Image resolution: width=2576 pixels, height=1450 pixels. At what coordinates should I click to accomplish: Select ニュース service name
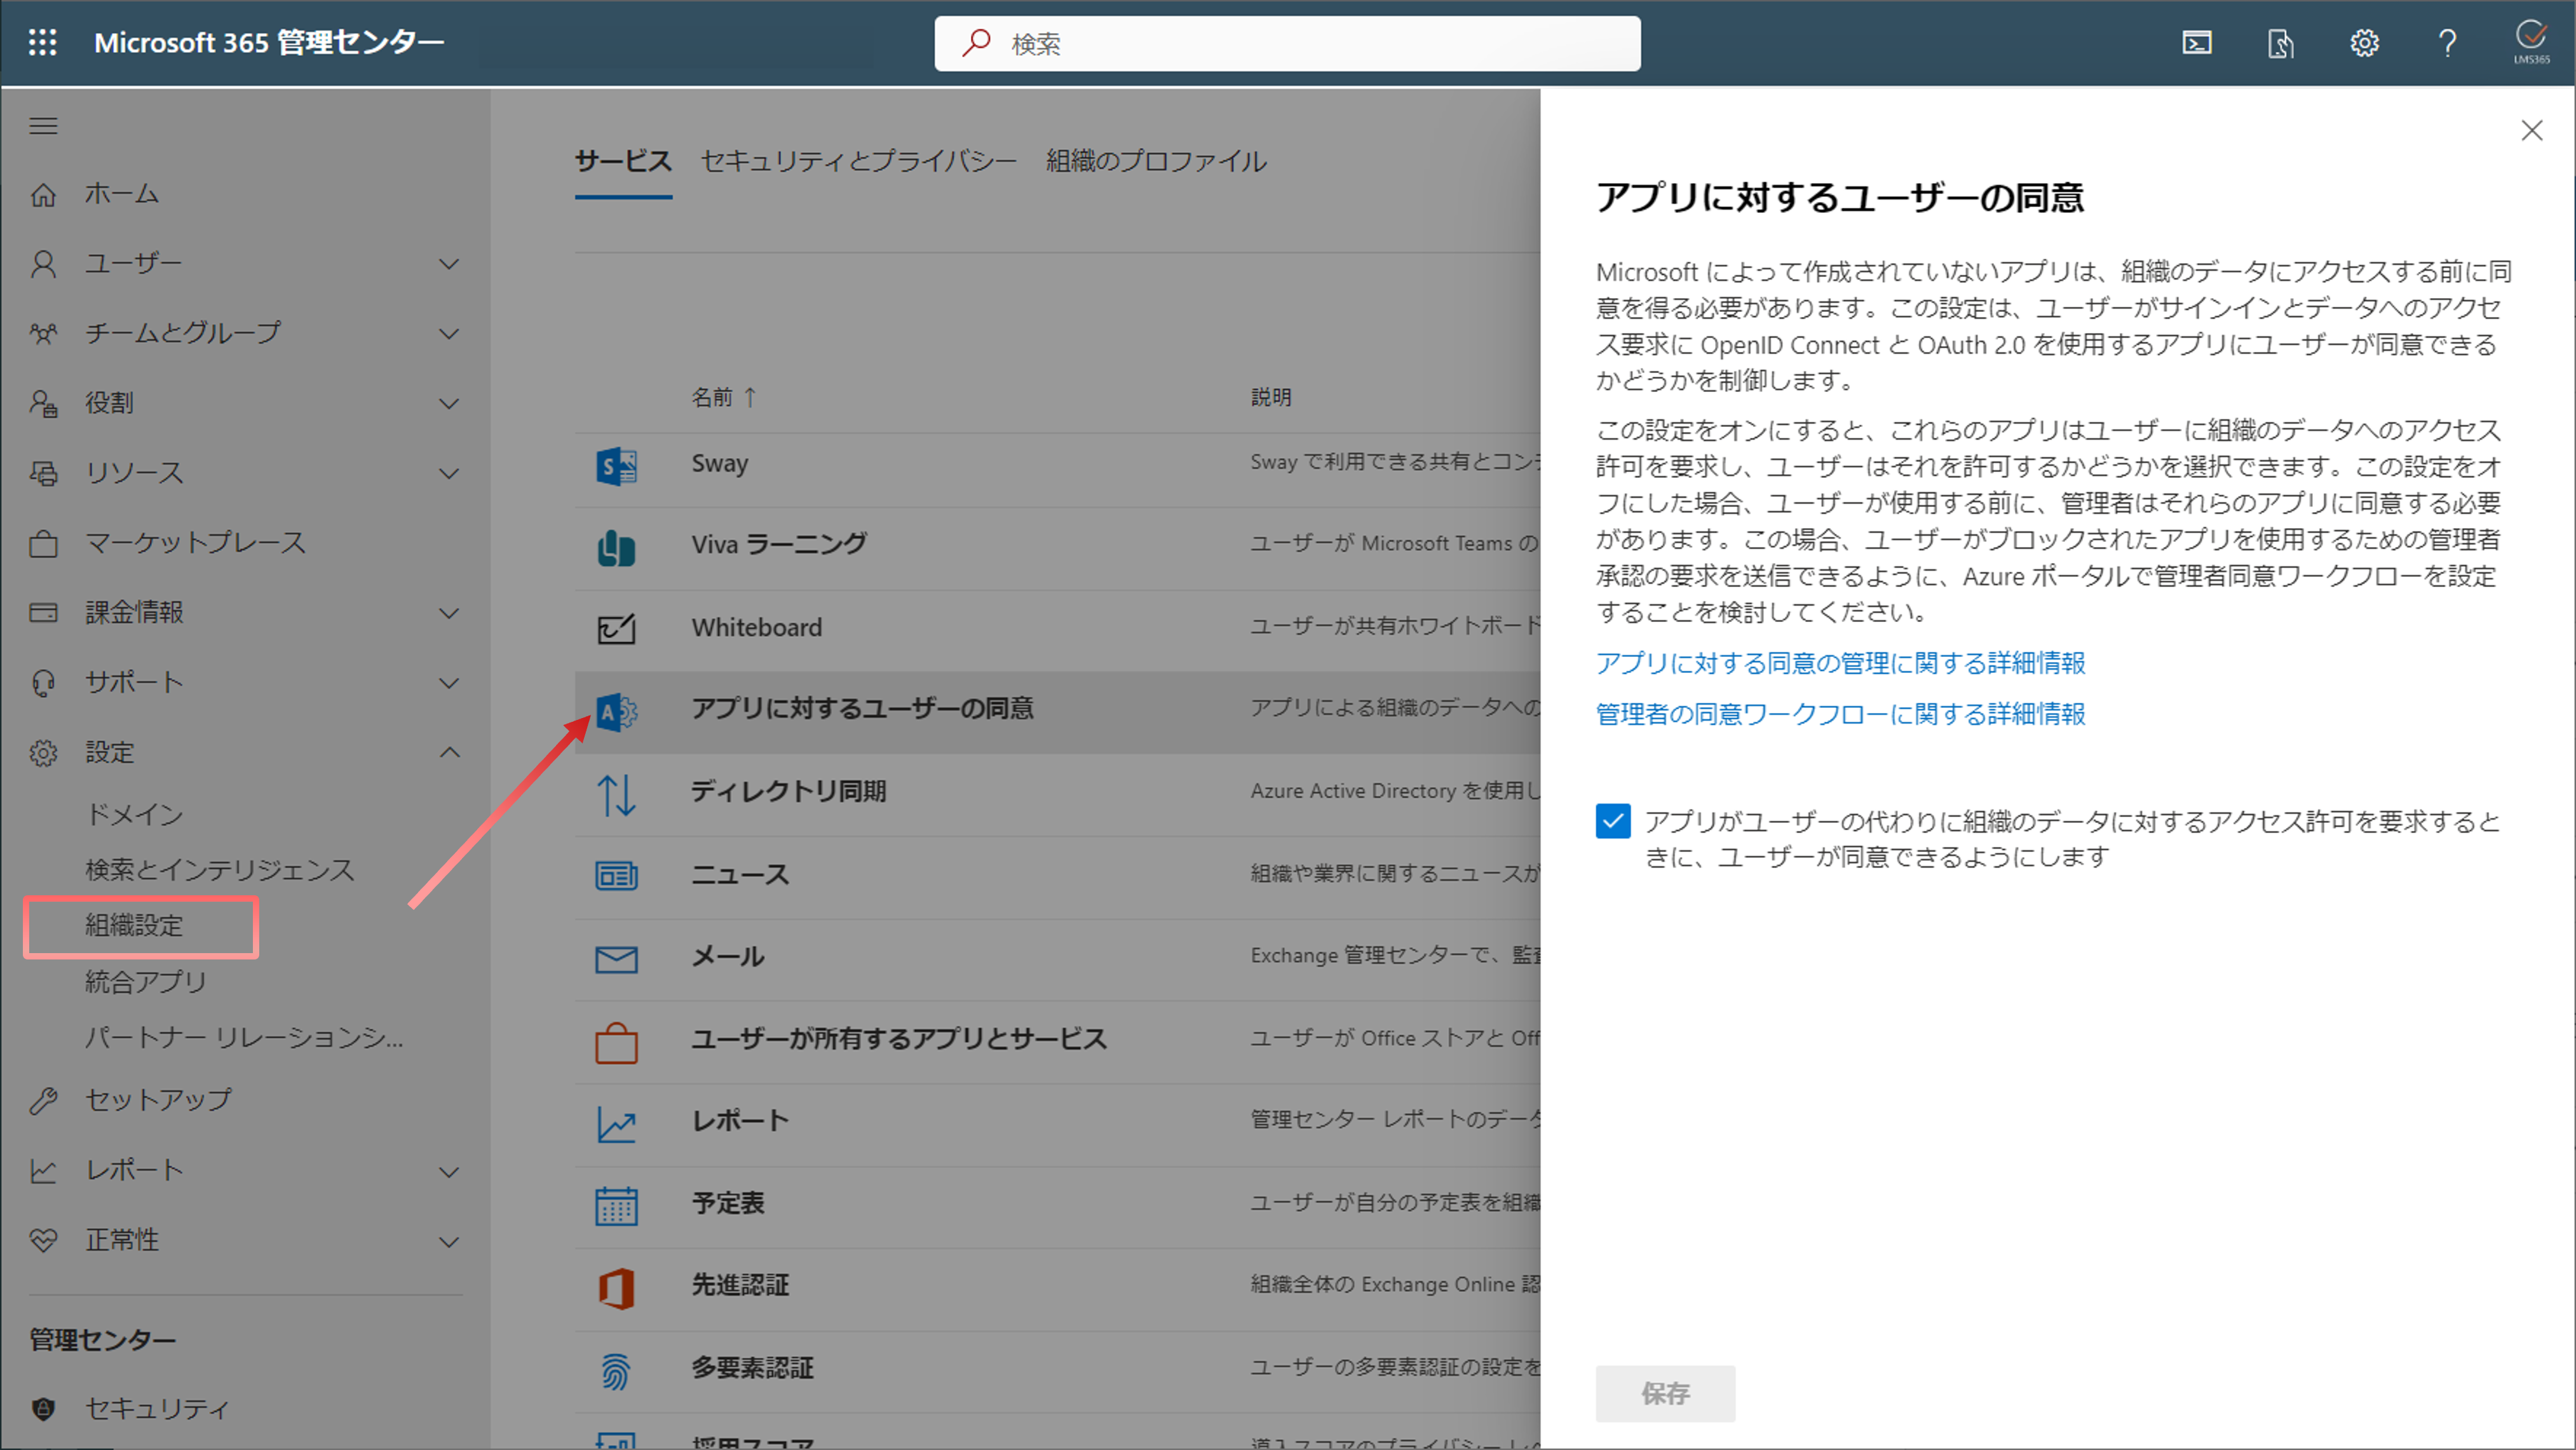741,874
